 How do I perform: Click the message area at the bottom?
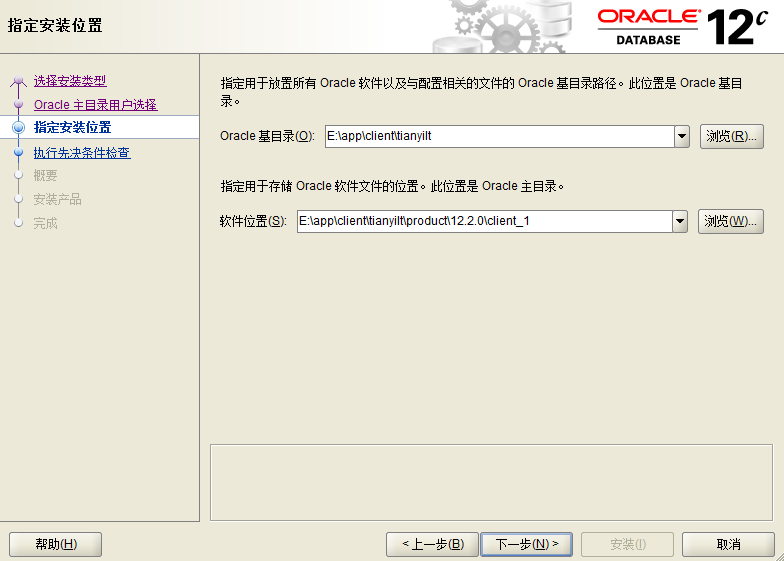pyautogui.click(x=492, y=482)
